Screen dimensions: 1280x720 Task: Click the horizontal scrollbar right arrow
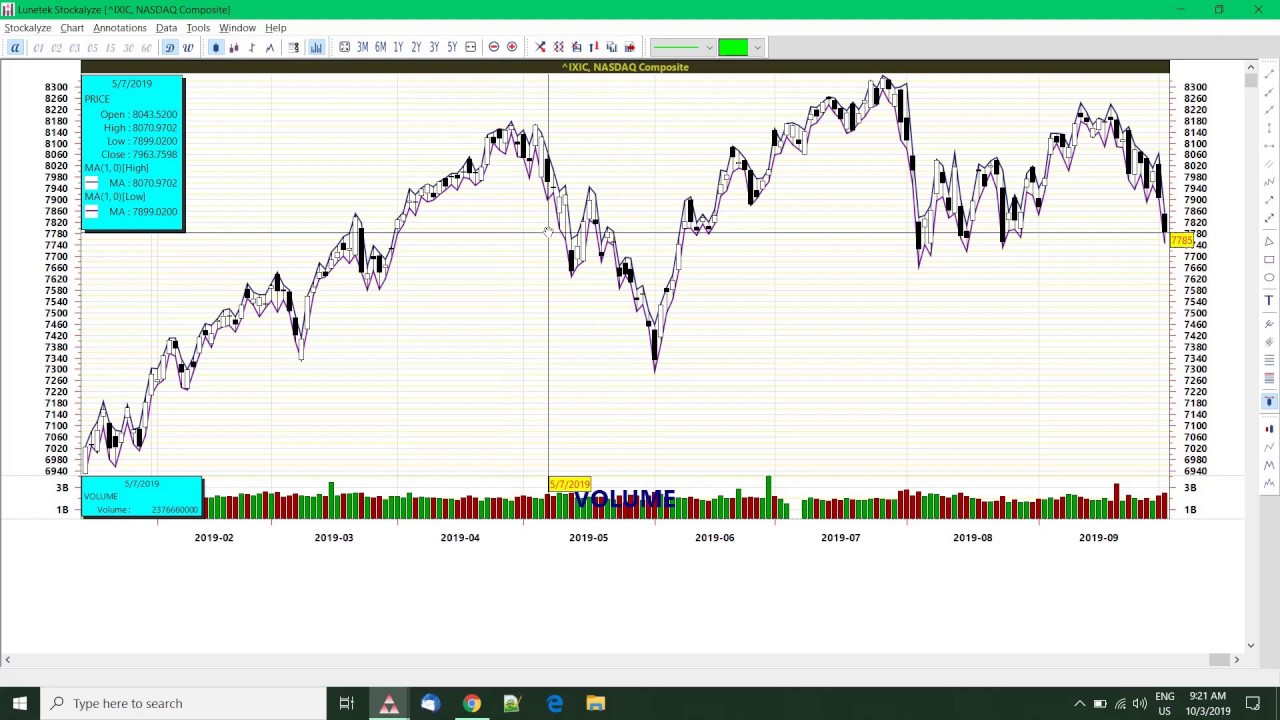[x=1236, y=659]
